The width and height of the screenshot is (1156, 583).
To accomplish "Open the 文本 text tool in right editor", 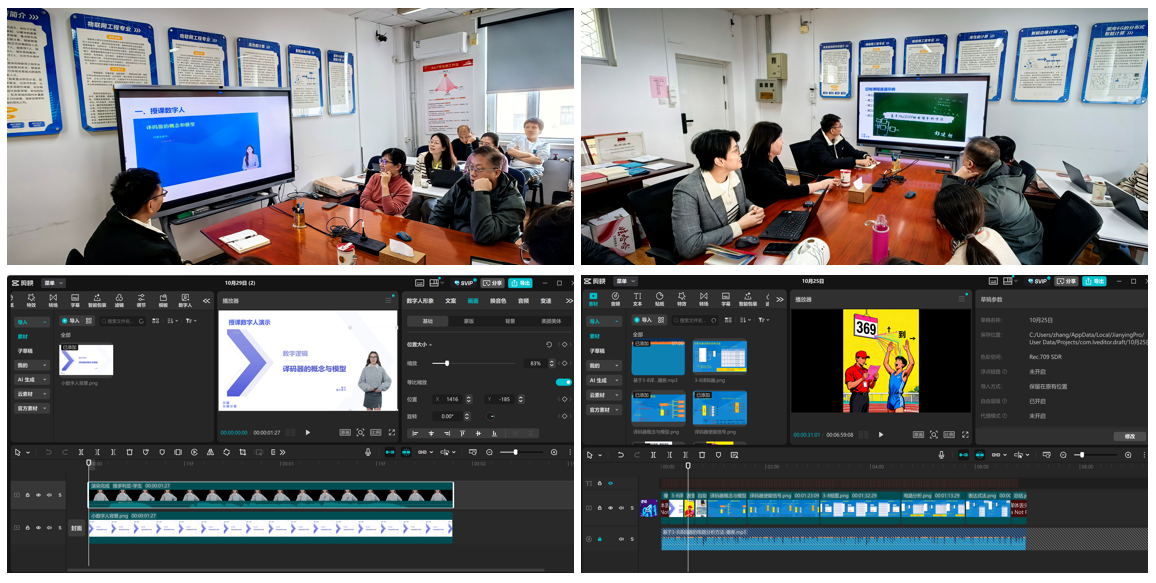I will 638,299.
